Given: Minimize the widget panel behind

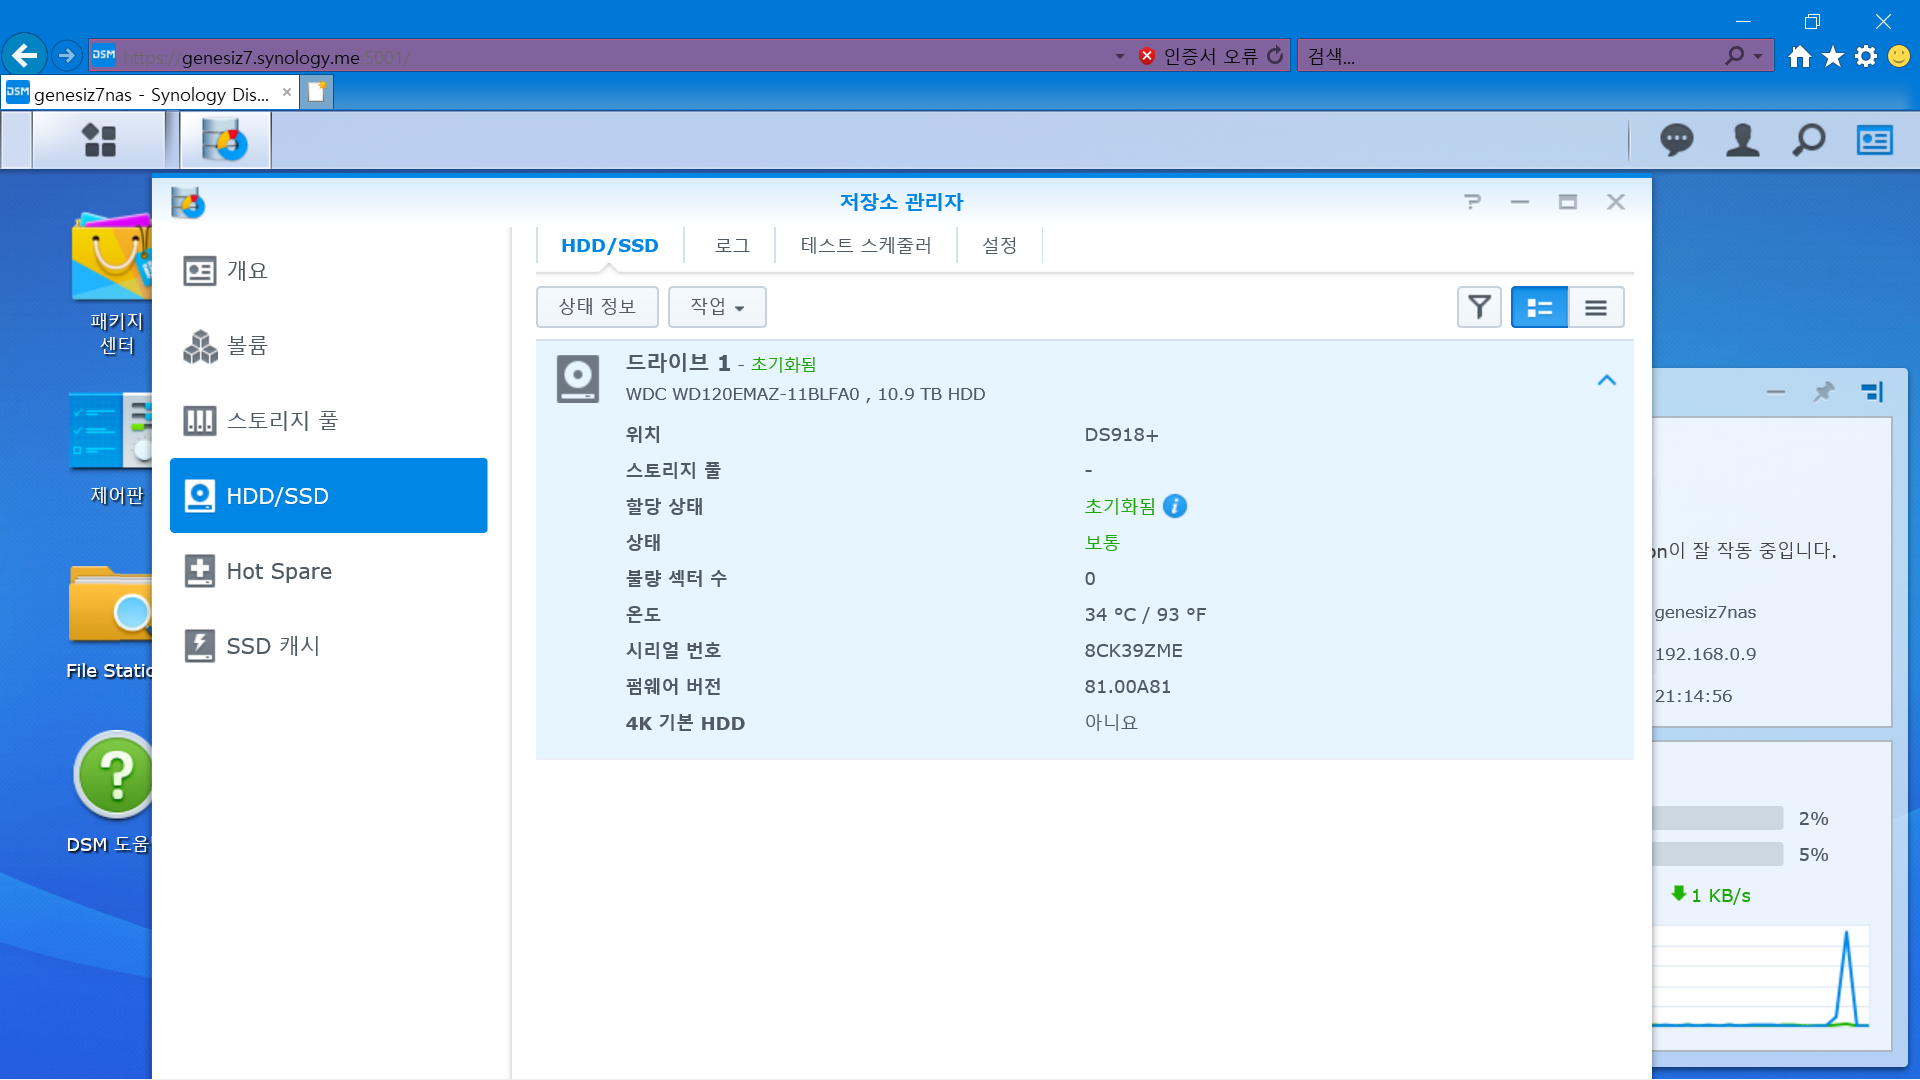Looking at the screenshot, I should tap(1776, 392).
